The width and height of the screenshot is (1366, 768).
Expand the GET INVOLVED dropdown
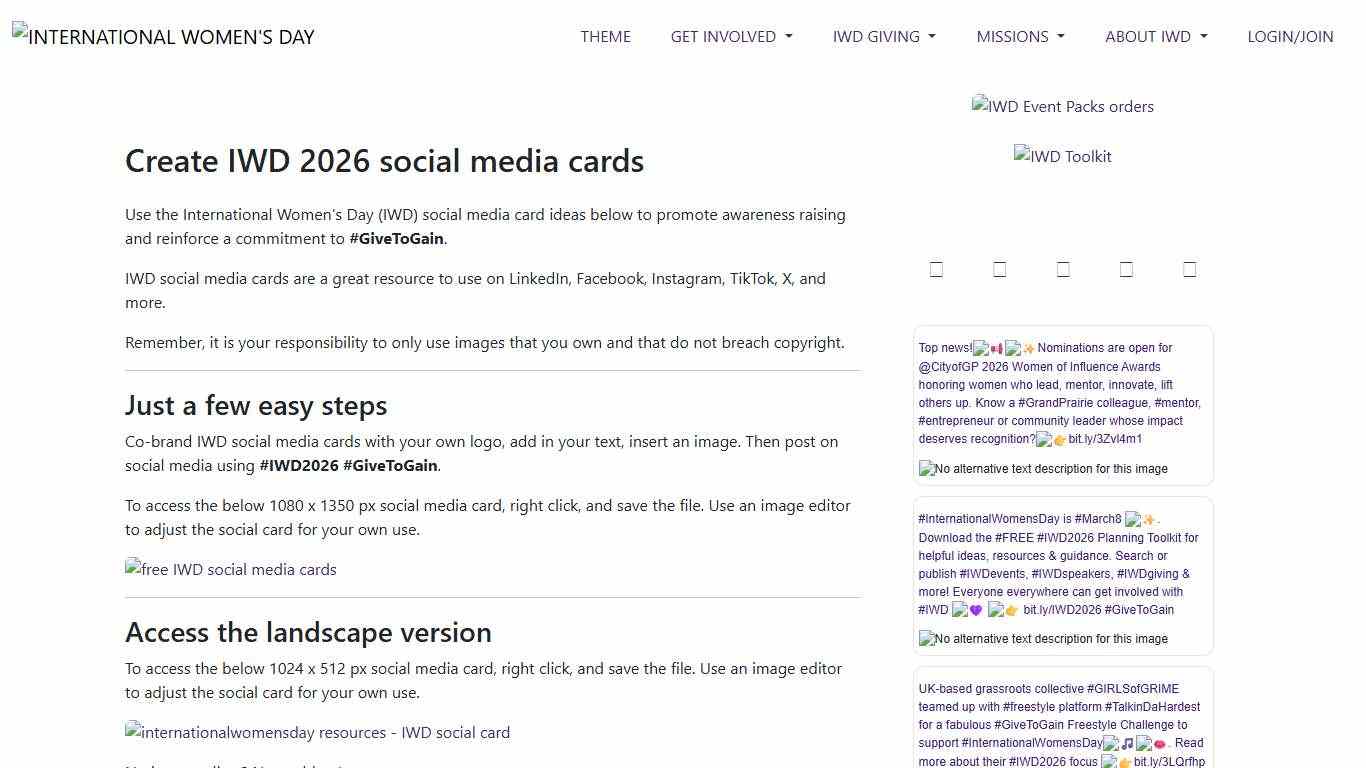point(731,36)
